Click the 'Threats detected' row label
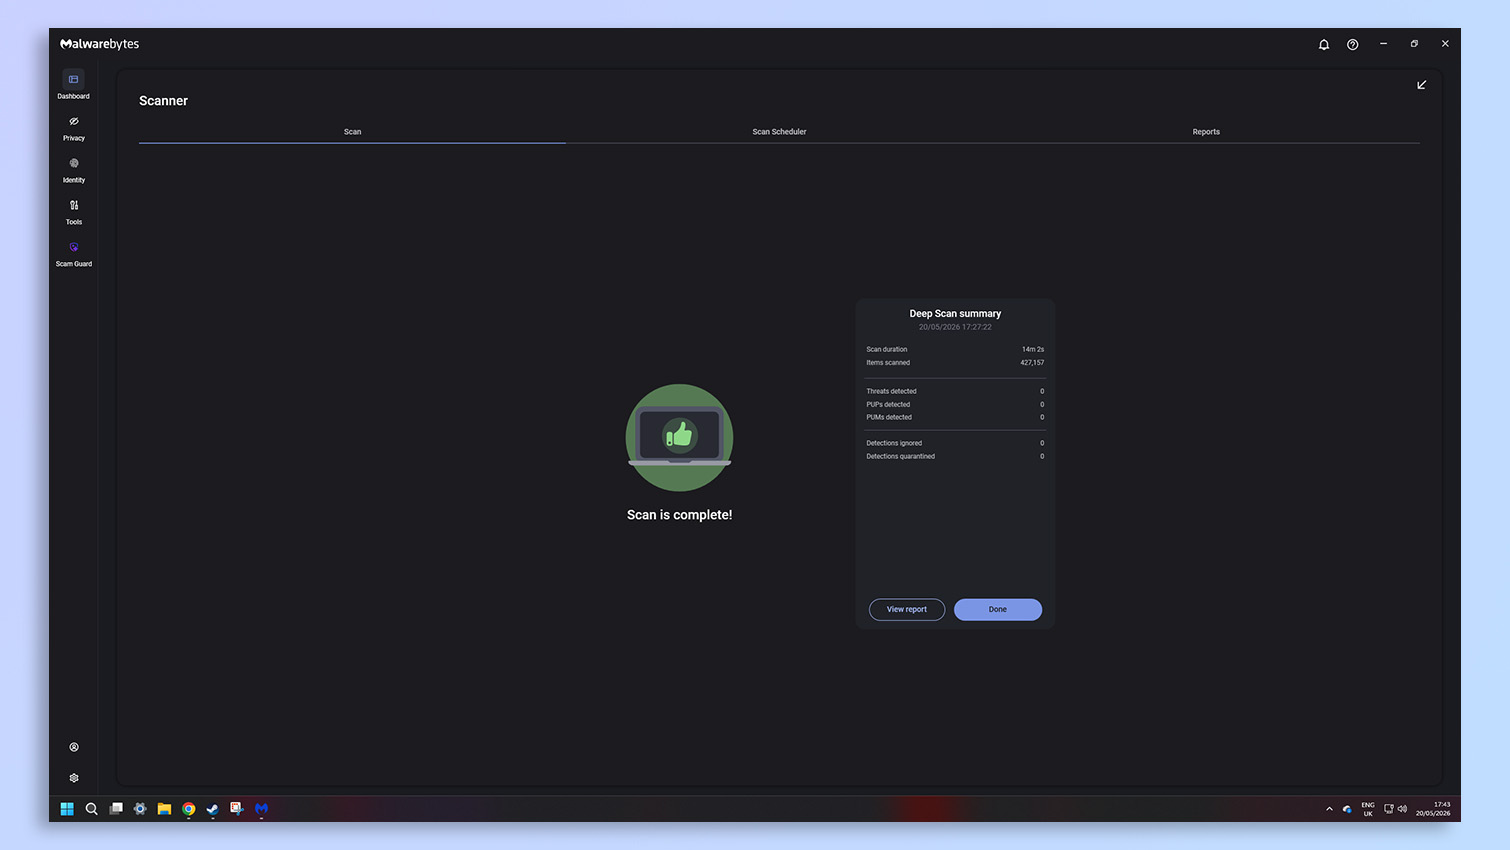This screenshot has width=1510, height=850. (x=891, y=392)
